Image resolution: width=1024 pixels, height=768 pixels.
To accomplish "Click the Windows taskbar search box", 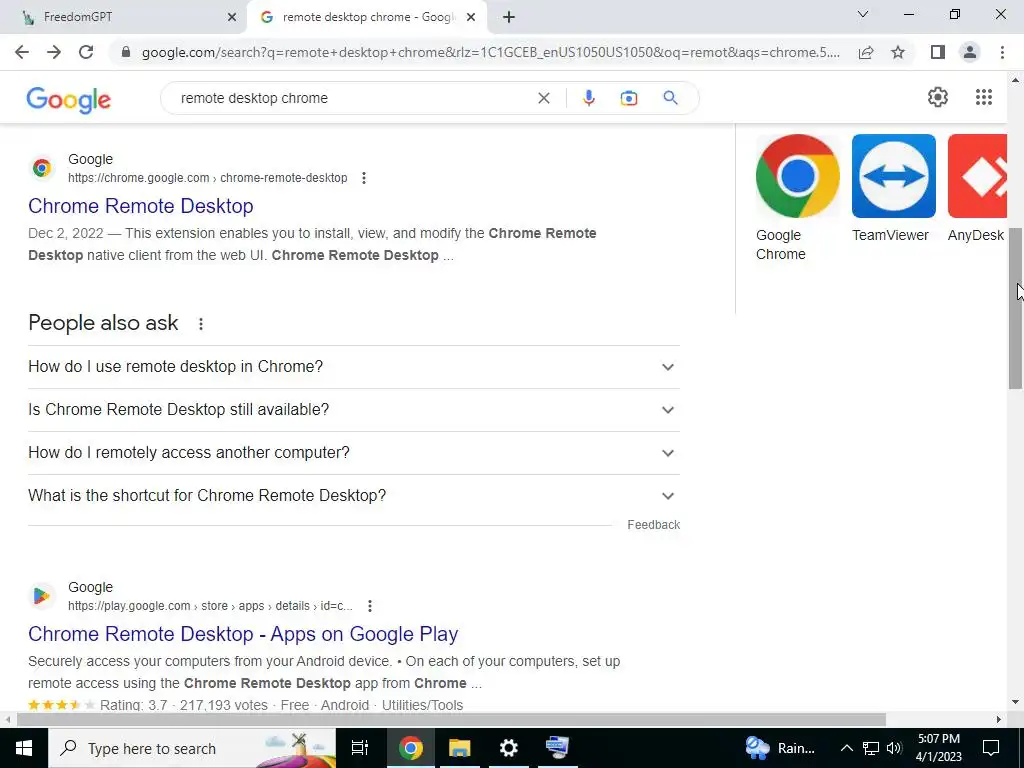I will tap(192, 748).
